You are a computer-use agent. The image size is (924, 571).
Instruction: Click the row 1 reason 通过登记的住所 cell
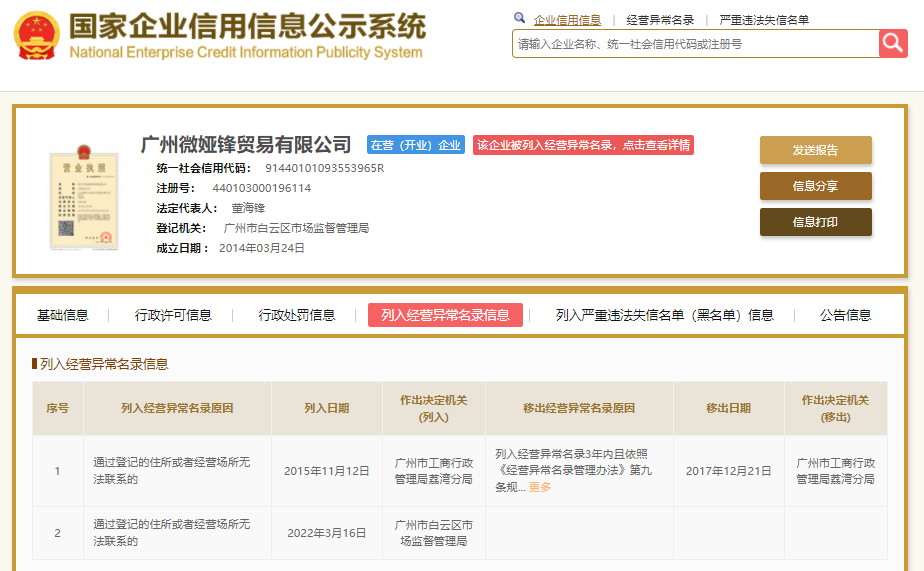point(177,471)
